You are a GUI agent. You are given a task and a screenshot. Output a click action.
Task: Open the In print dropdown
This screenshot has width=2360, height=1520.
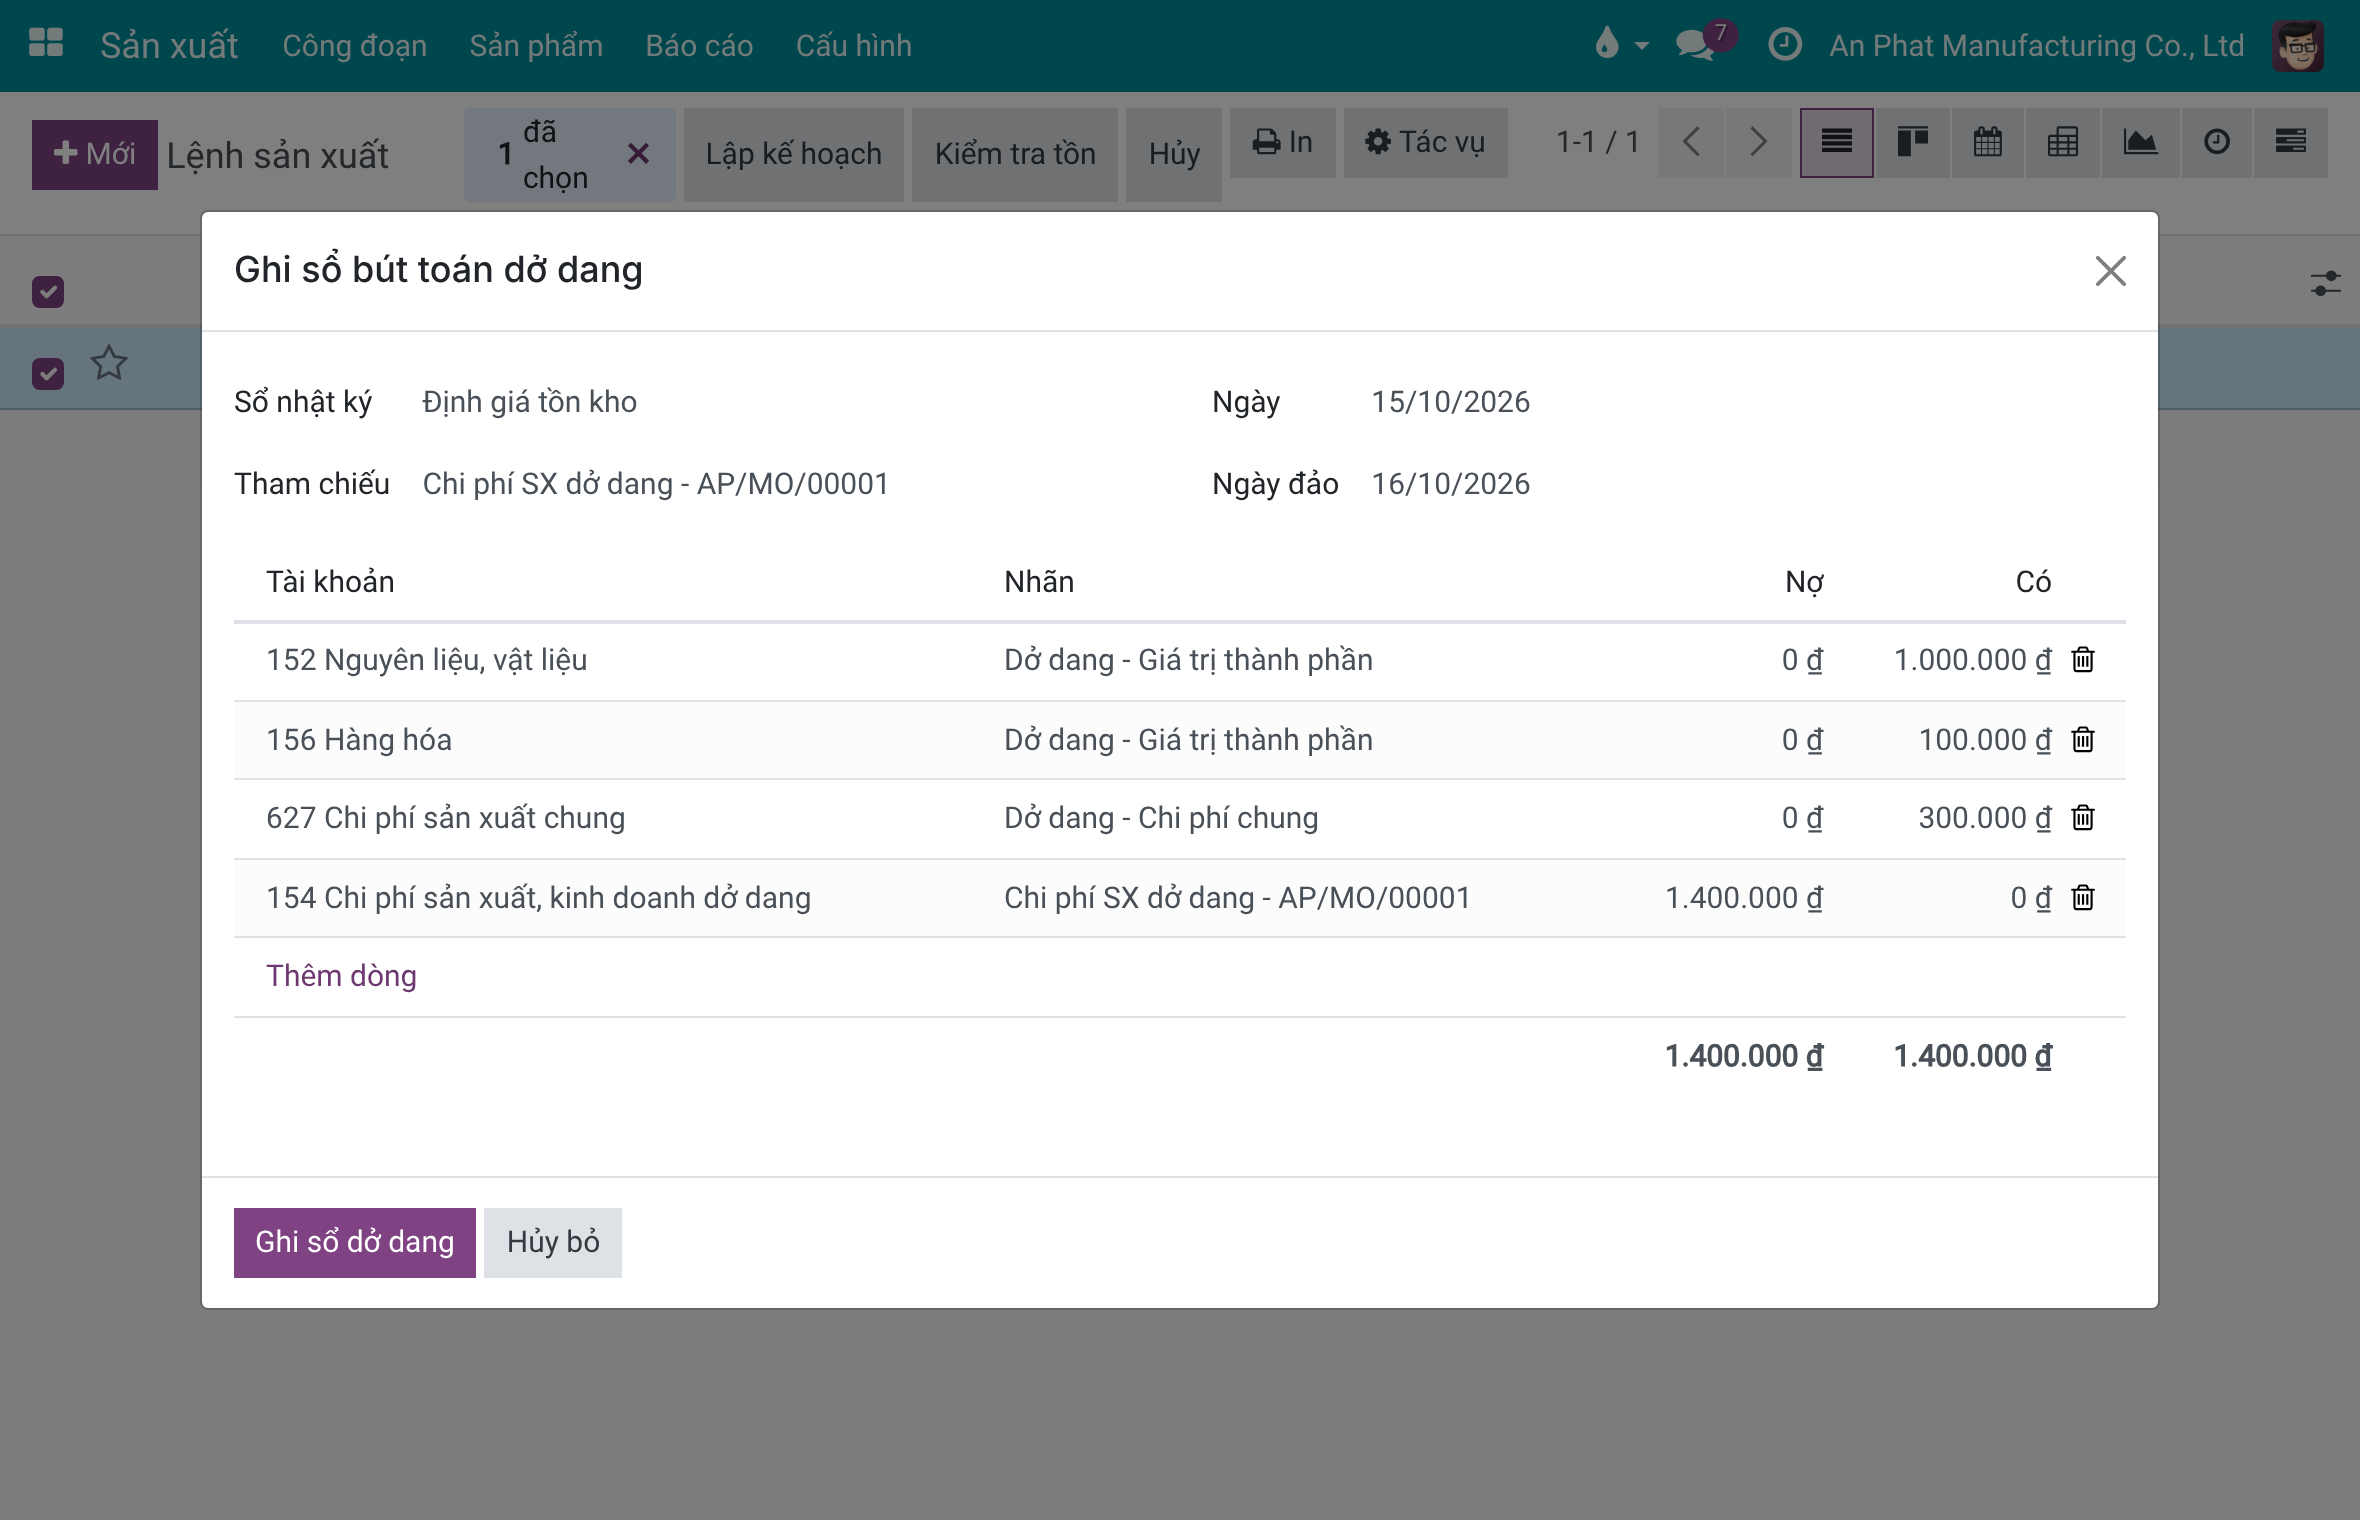(1282, 143)
